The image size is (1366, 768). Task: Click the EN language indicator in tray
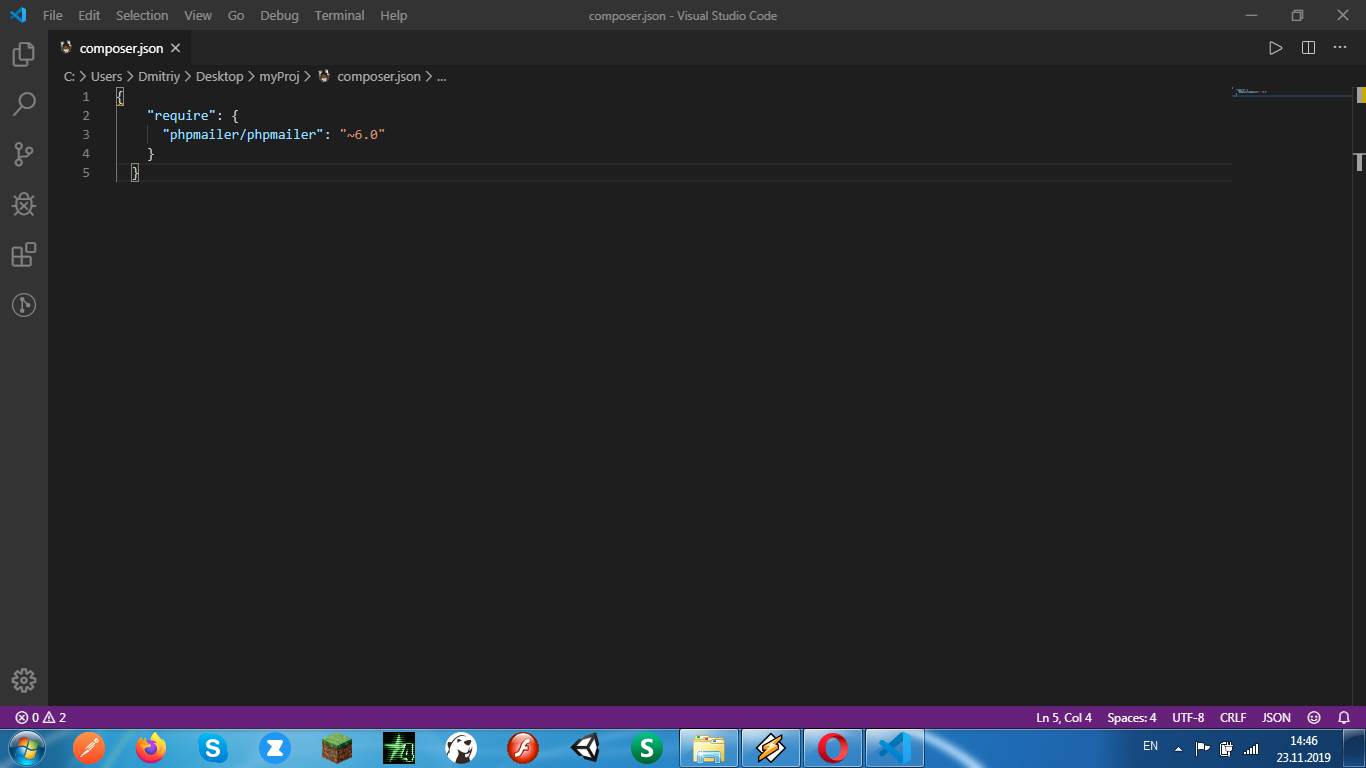[x=1150, y=747]
